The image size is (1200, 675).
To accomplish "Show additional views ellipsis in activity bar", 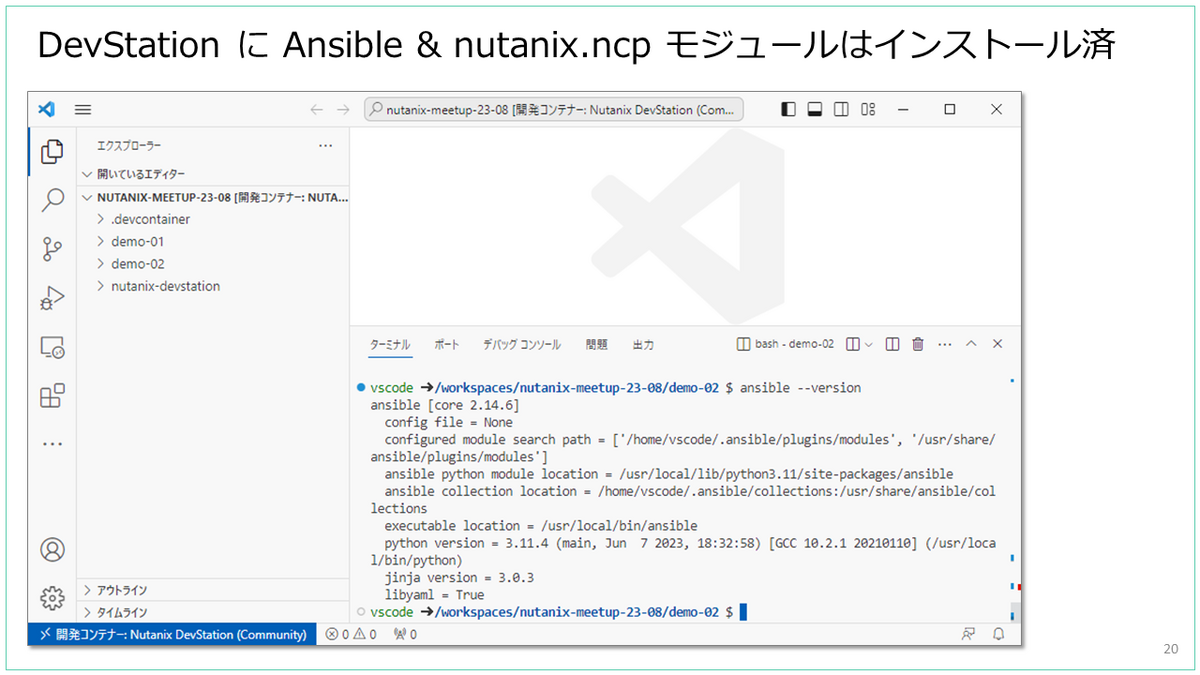I will (x=52, y=444).
